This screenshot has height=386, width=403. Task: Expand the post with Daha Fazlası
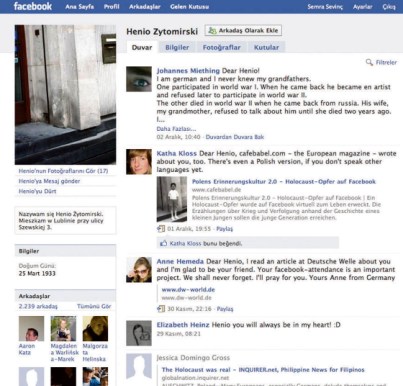pos(176,129)
